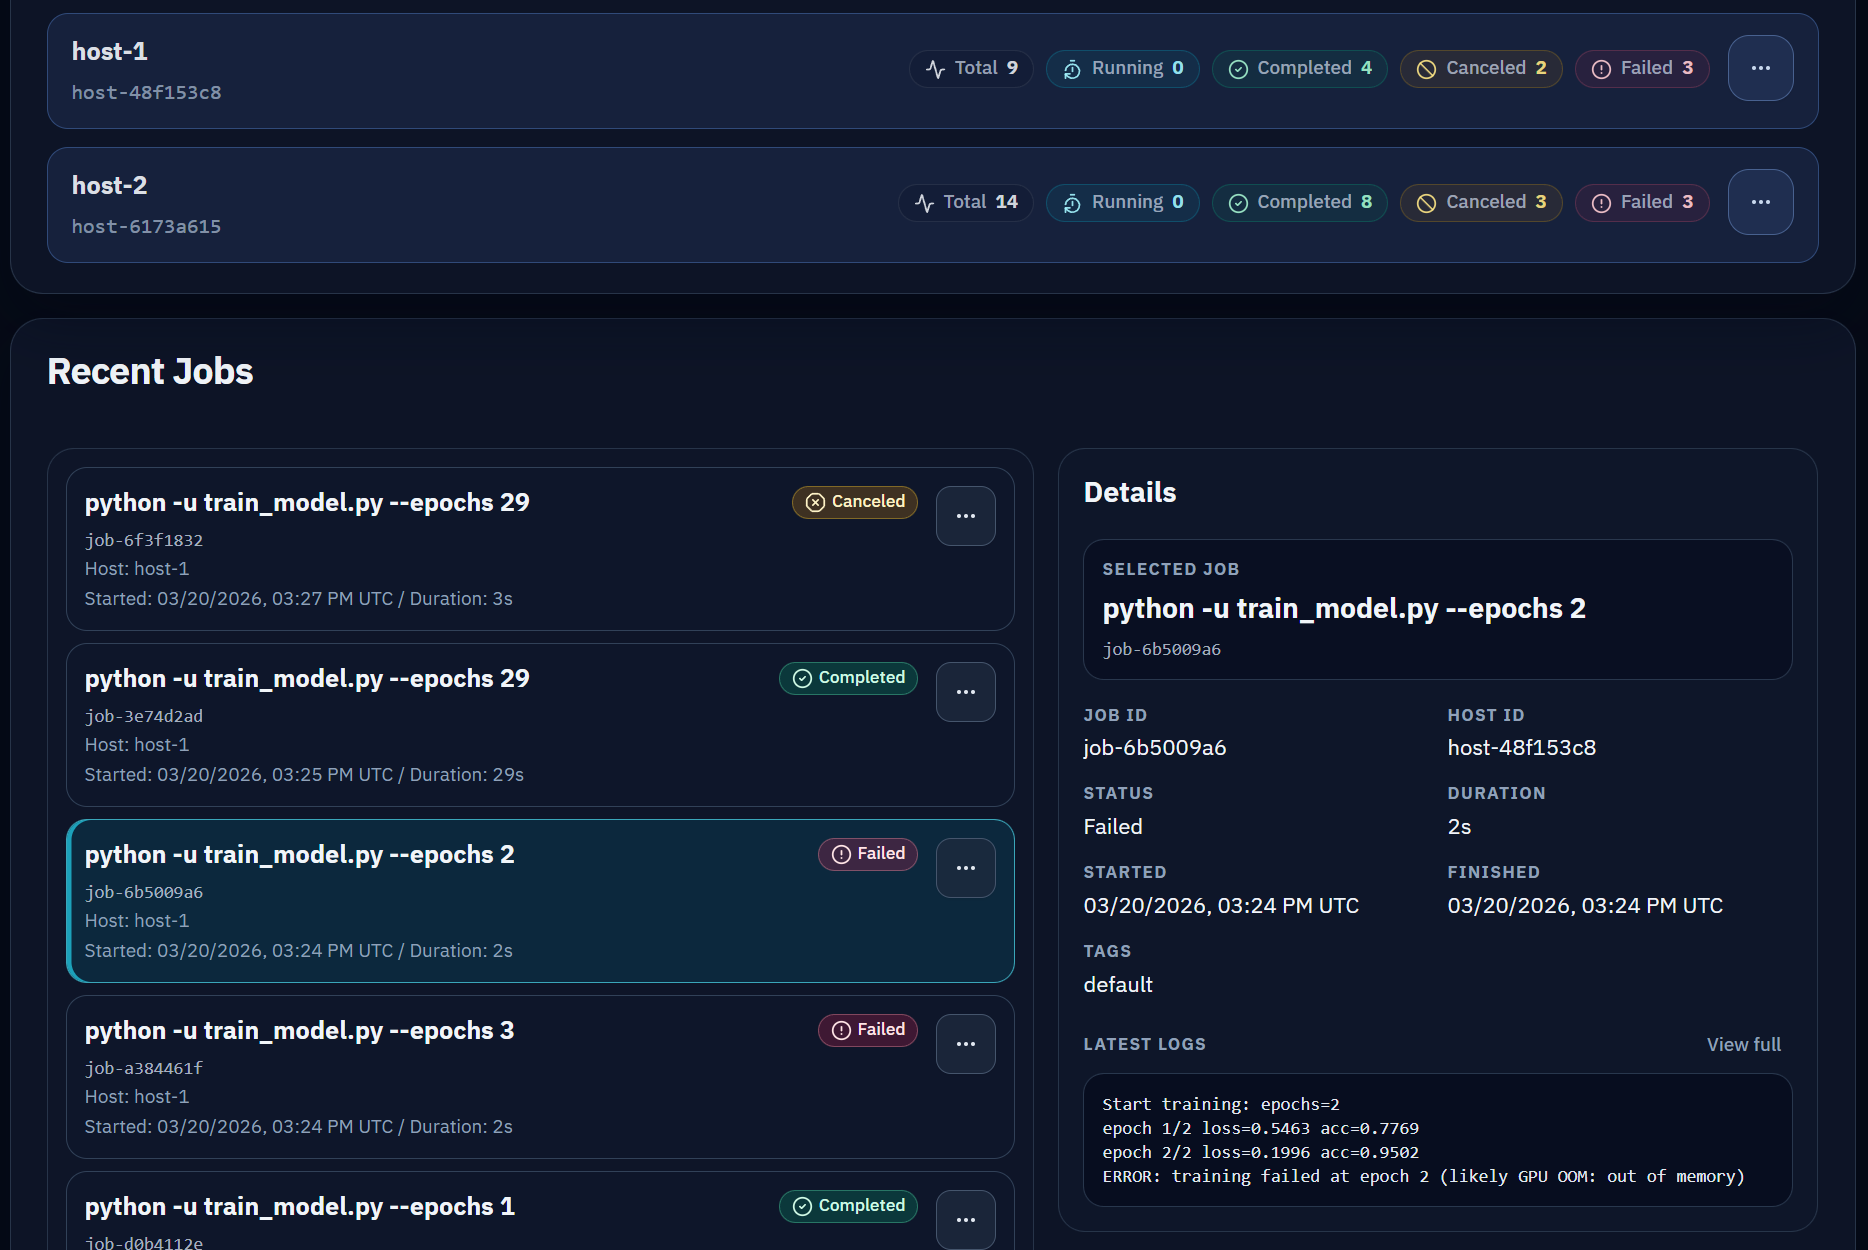1868x1250 pixels.
Task: Select job python train_model.py --epochs 1
Action: [x=540, y=1211]
